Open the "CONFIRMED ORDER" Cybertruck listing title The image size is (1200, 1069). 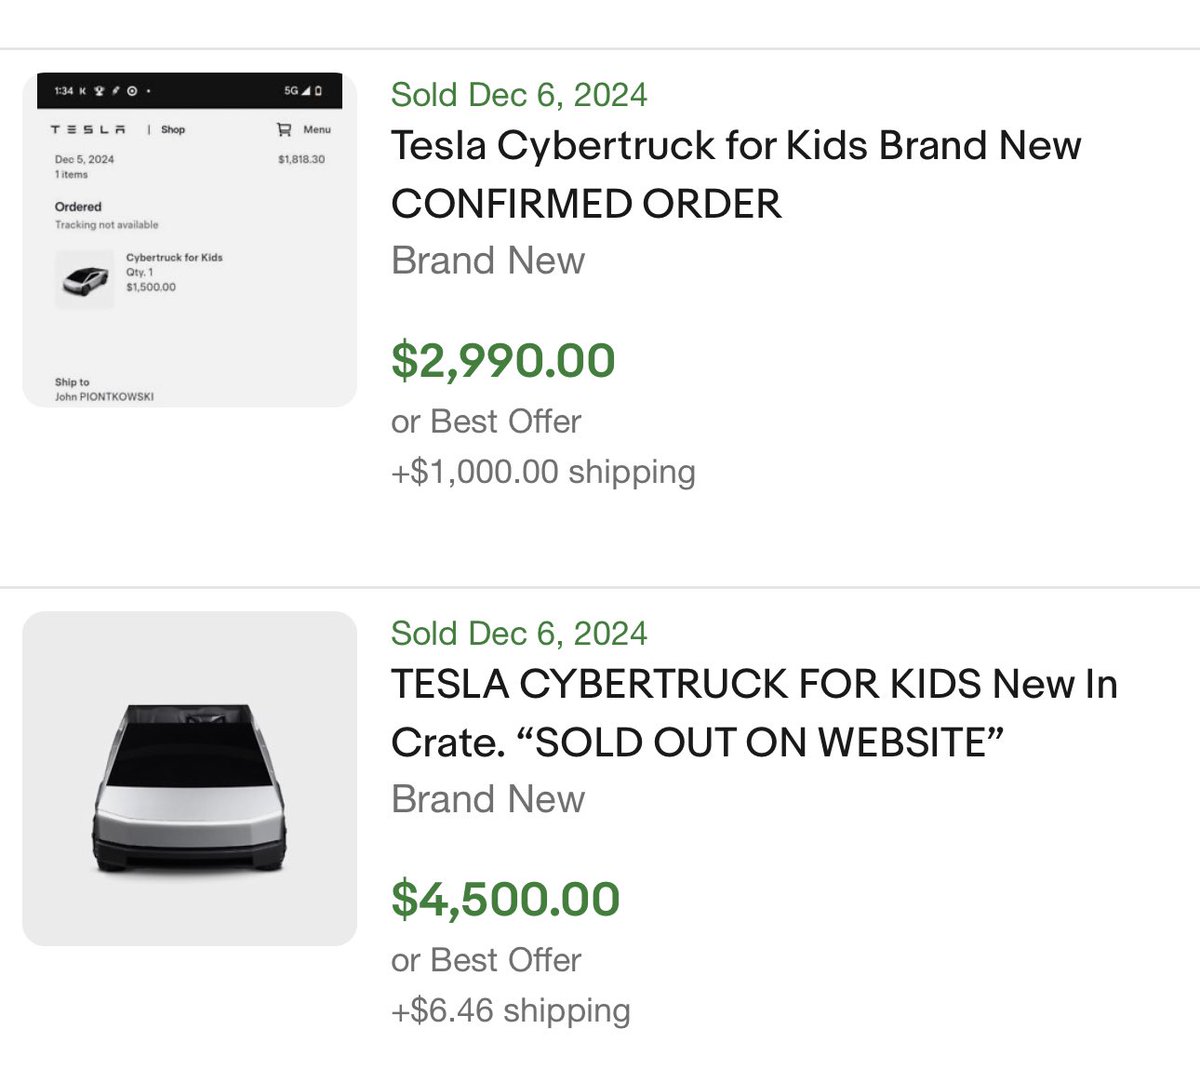(x=736, y=174)
